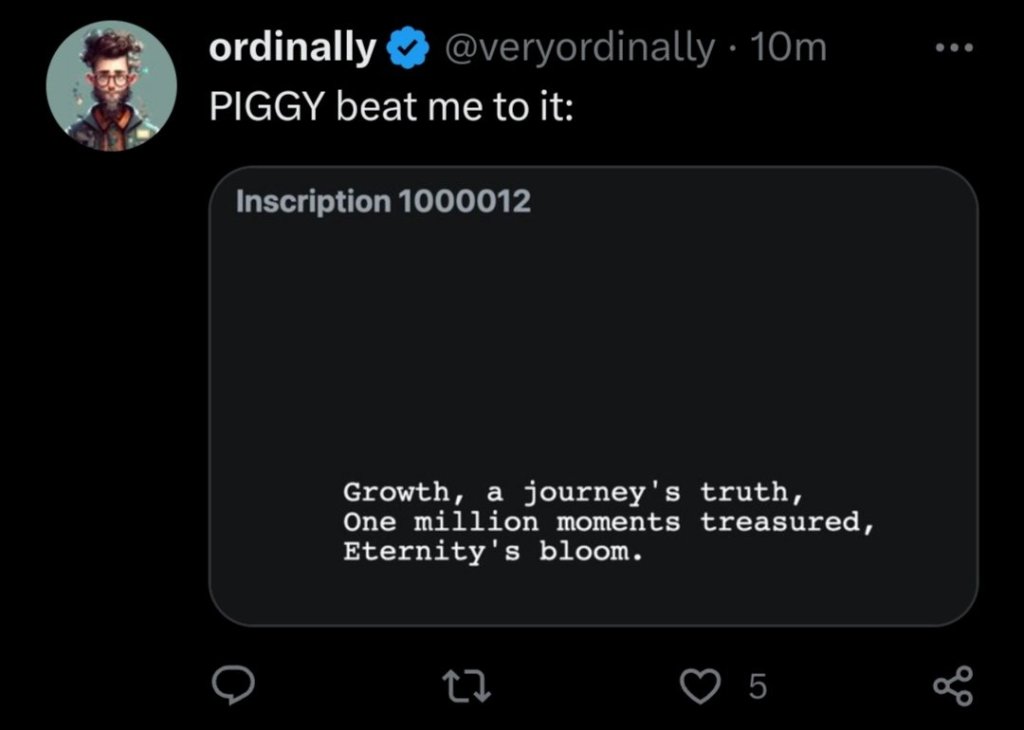Click the share icon below the tweet

click(x=951, y=687)
